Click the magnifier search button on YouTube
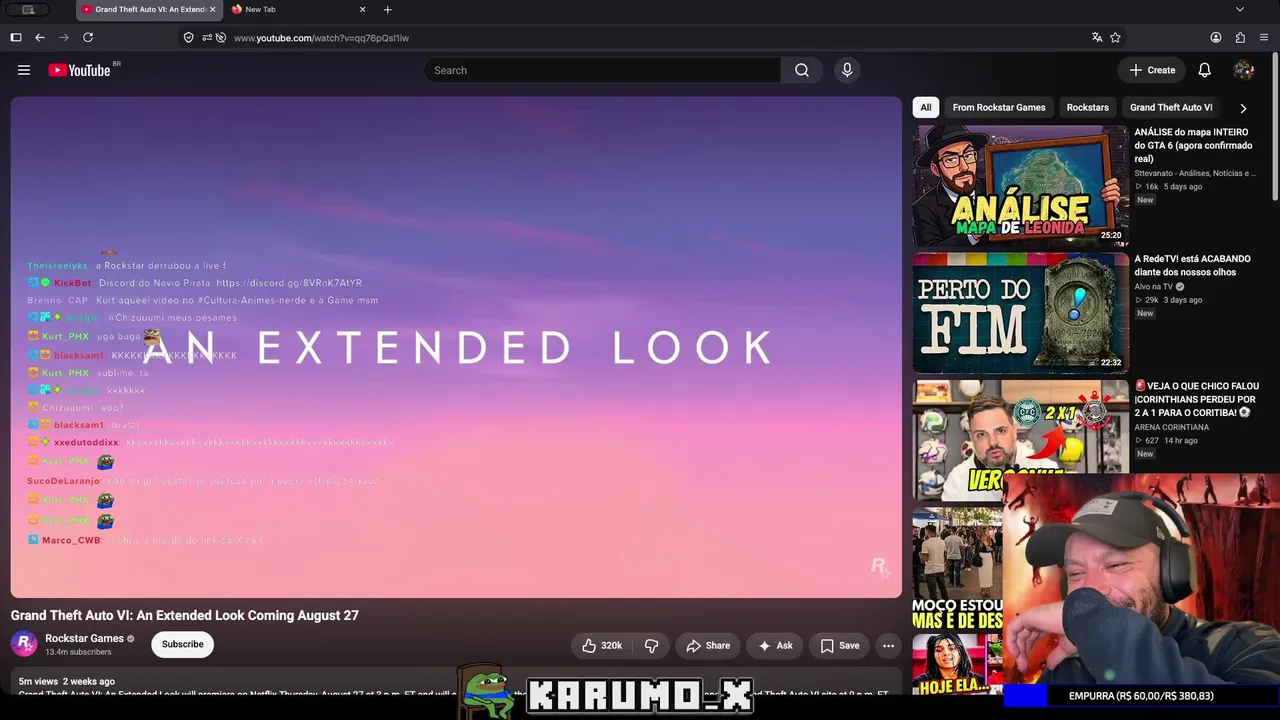This screenshot has height=720, width=1280. click(x=802, y=70)
